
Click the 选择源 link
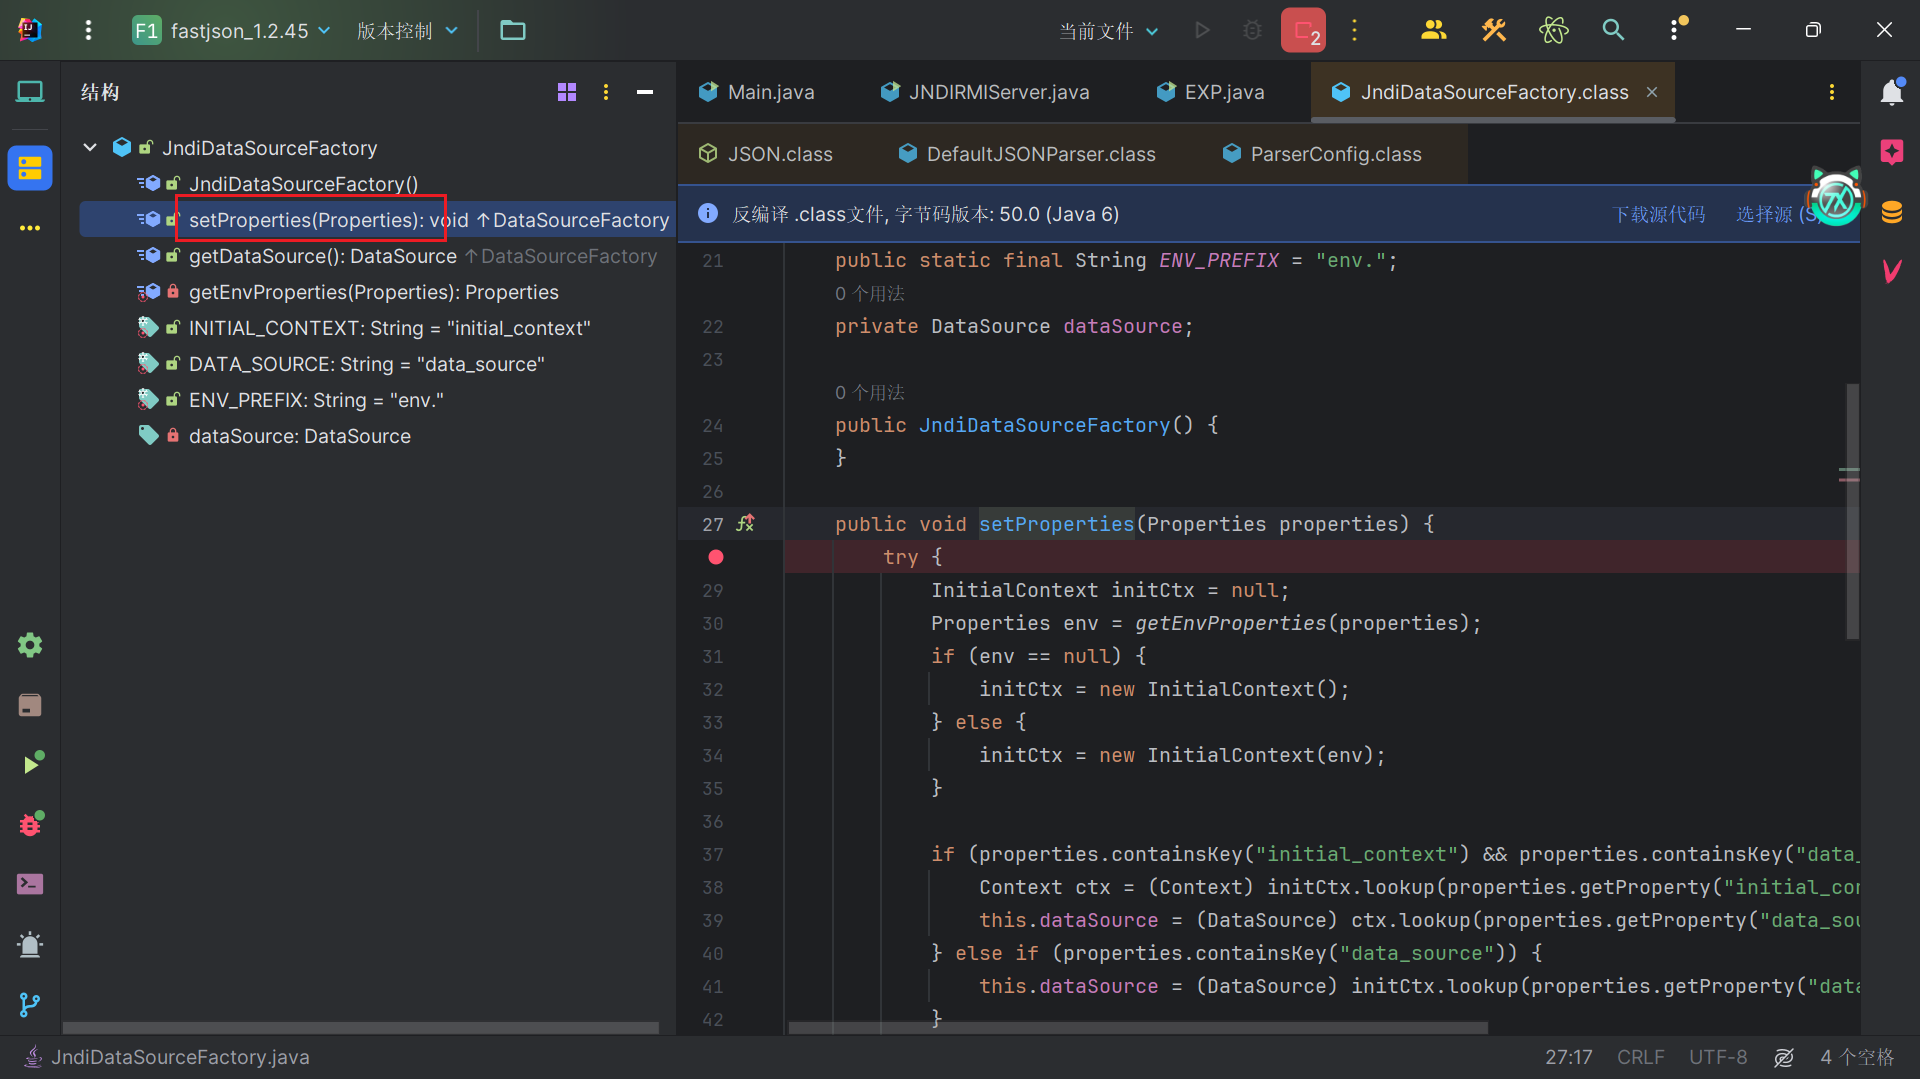(1776, 214)
